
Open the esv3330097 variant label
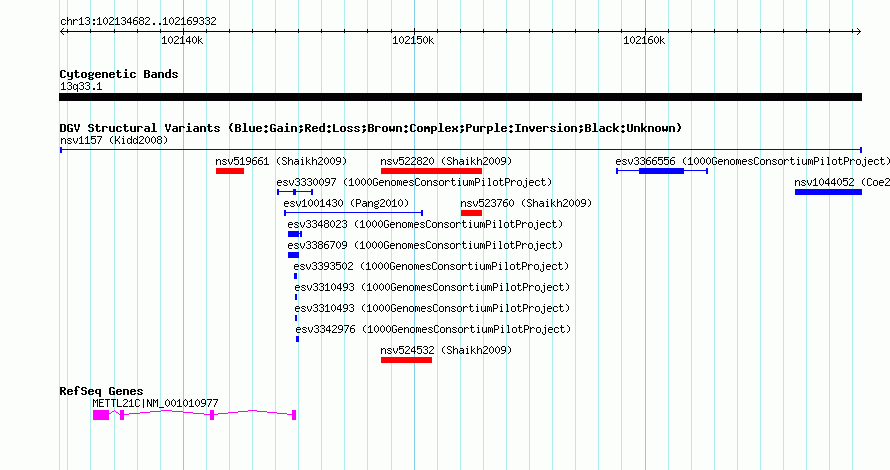coord(414,182)
